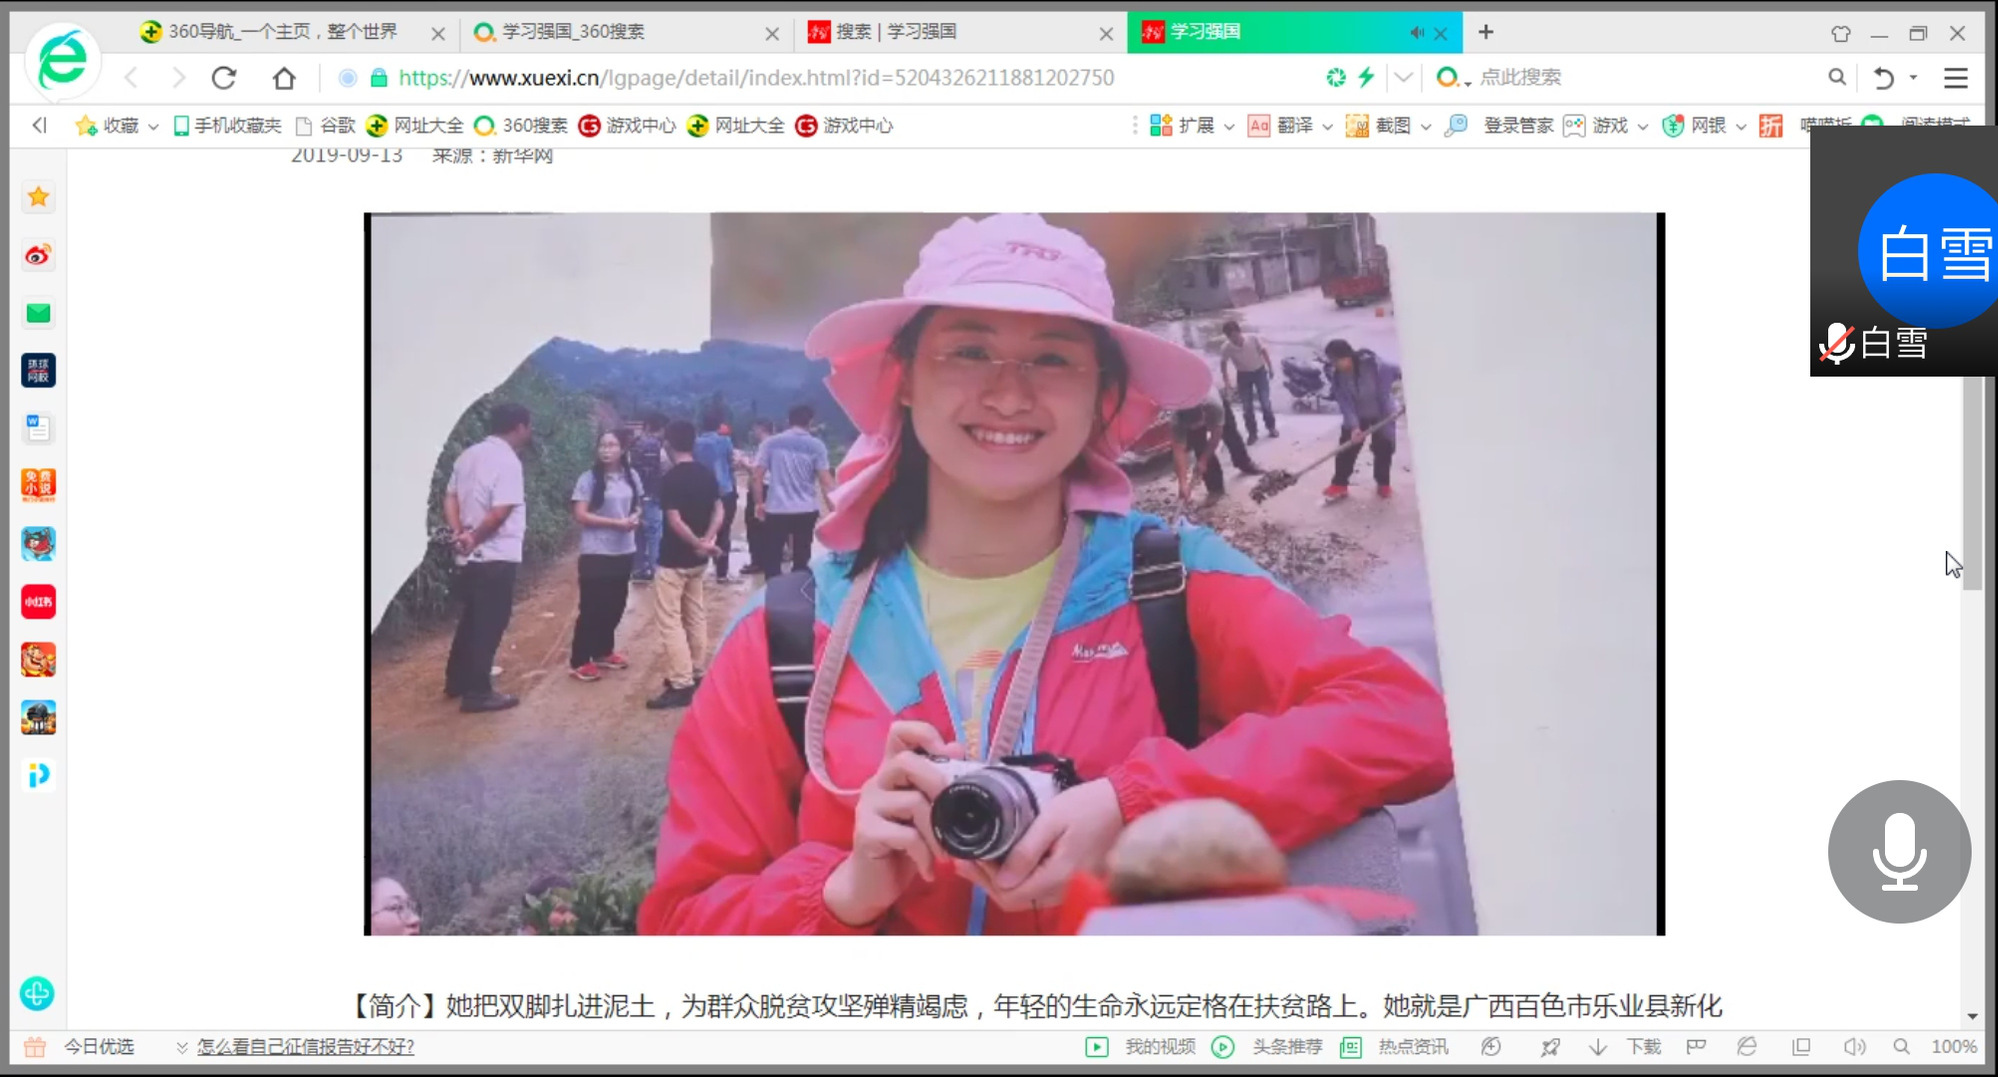Open the 截图 screenshot dropdown
1998x1077 pixels.
pyautogui.click(x=1390, y=125)
